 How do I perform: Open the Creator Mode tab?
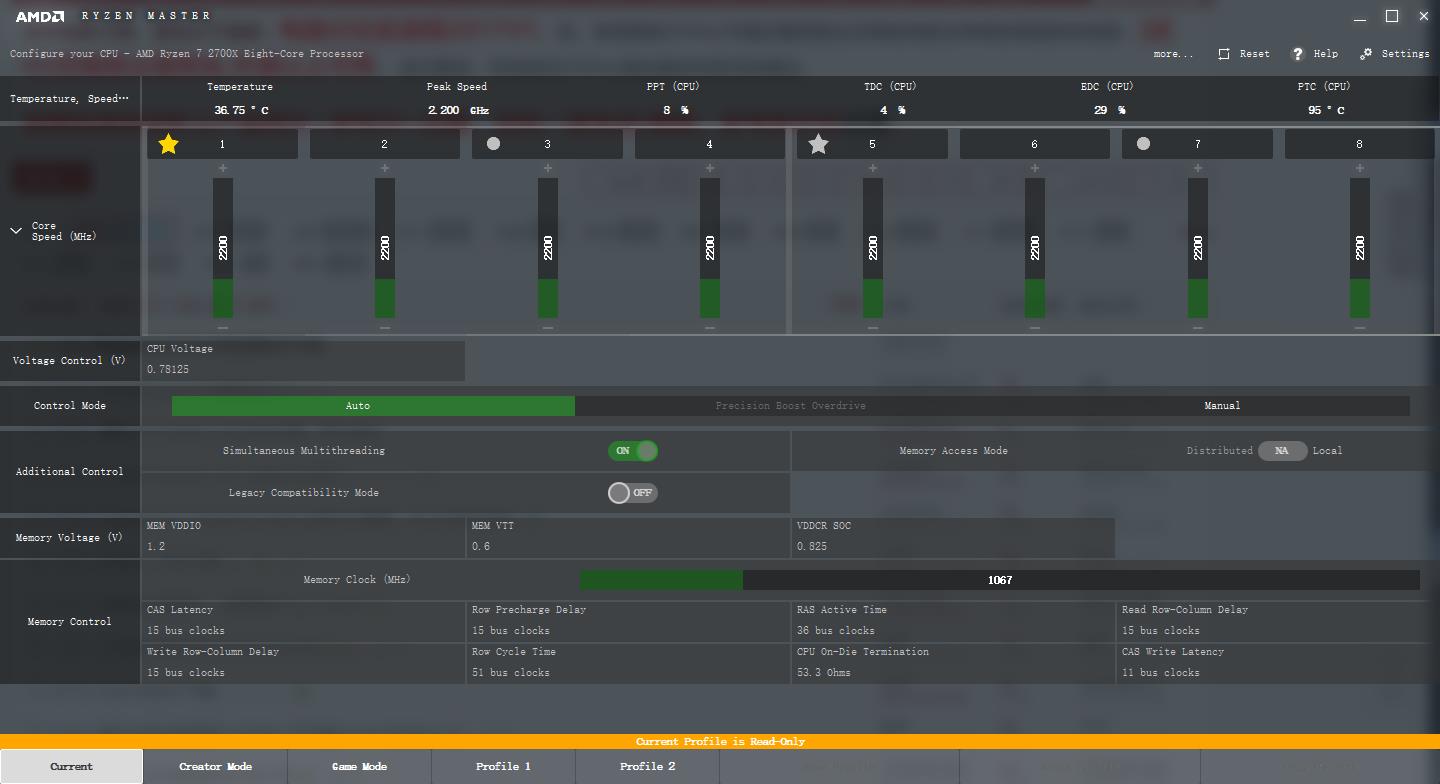coord(216,767)
